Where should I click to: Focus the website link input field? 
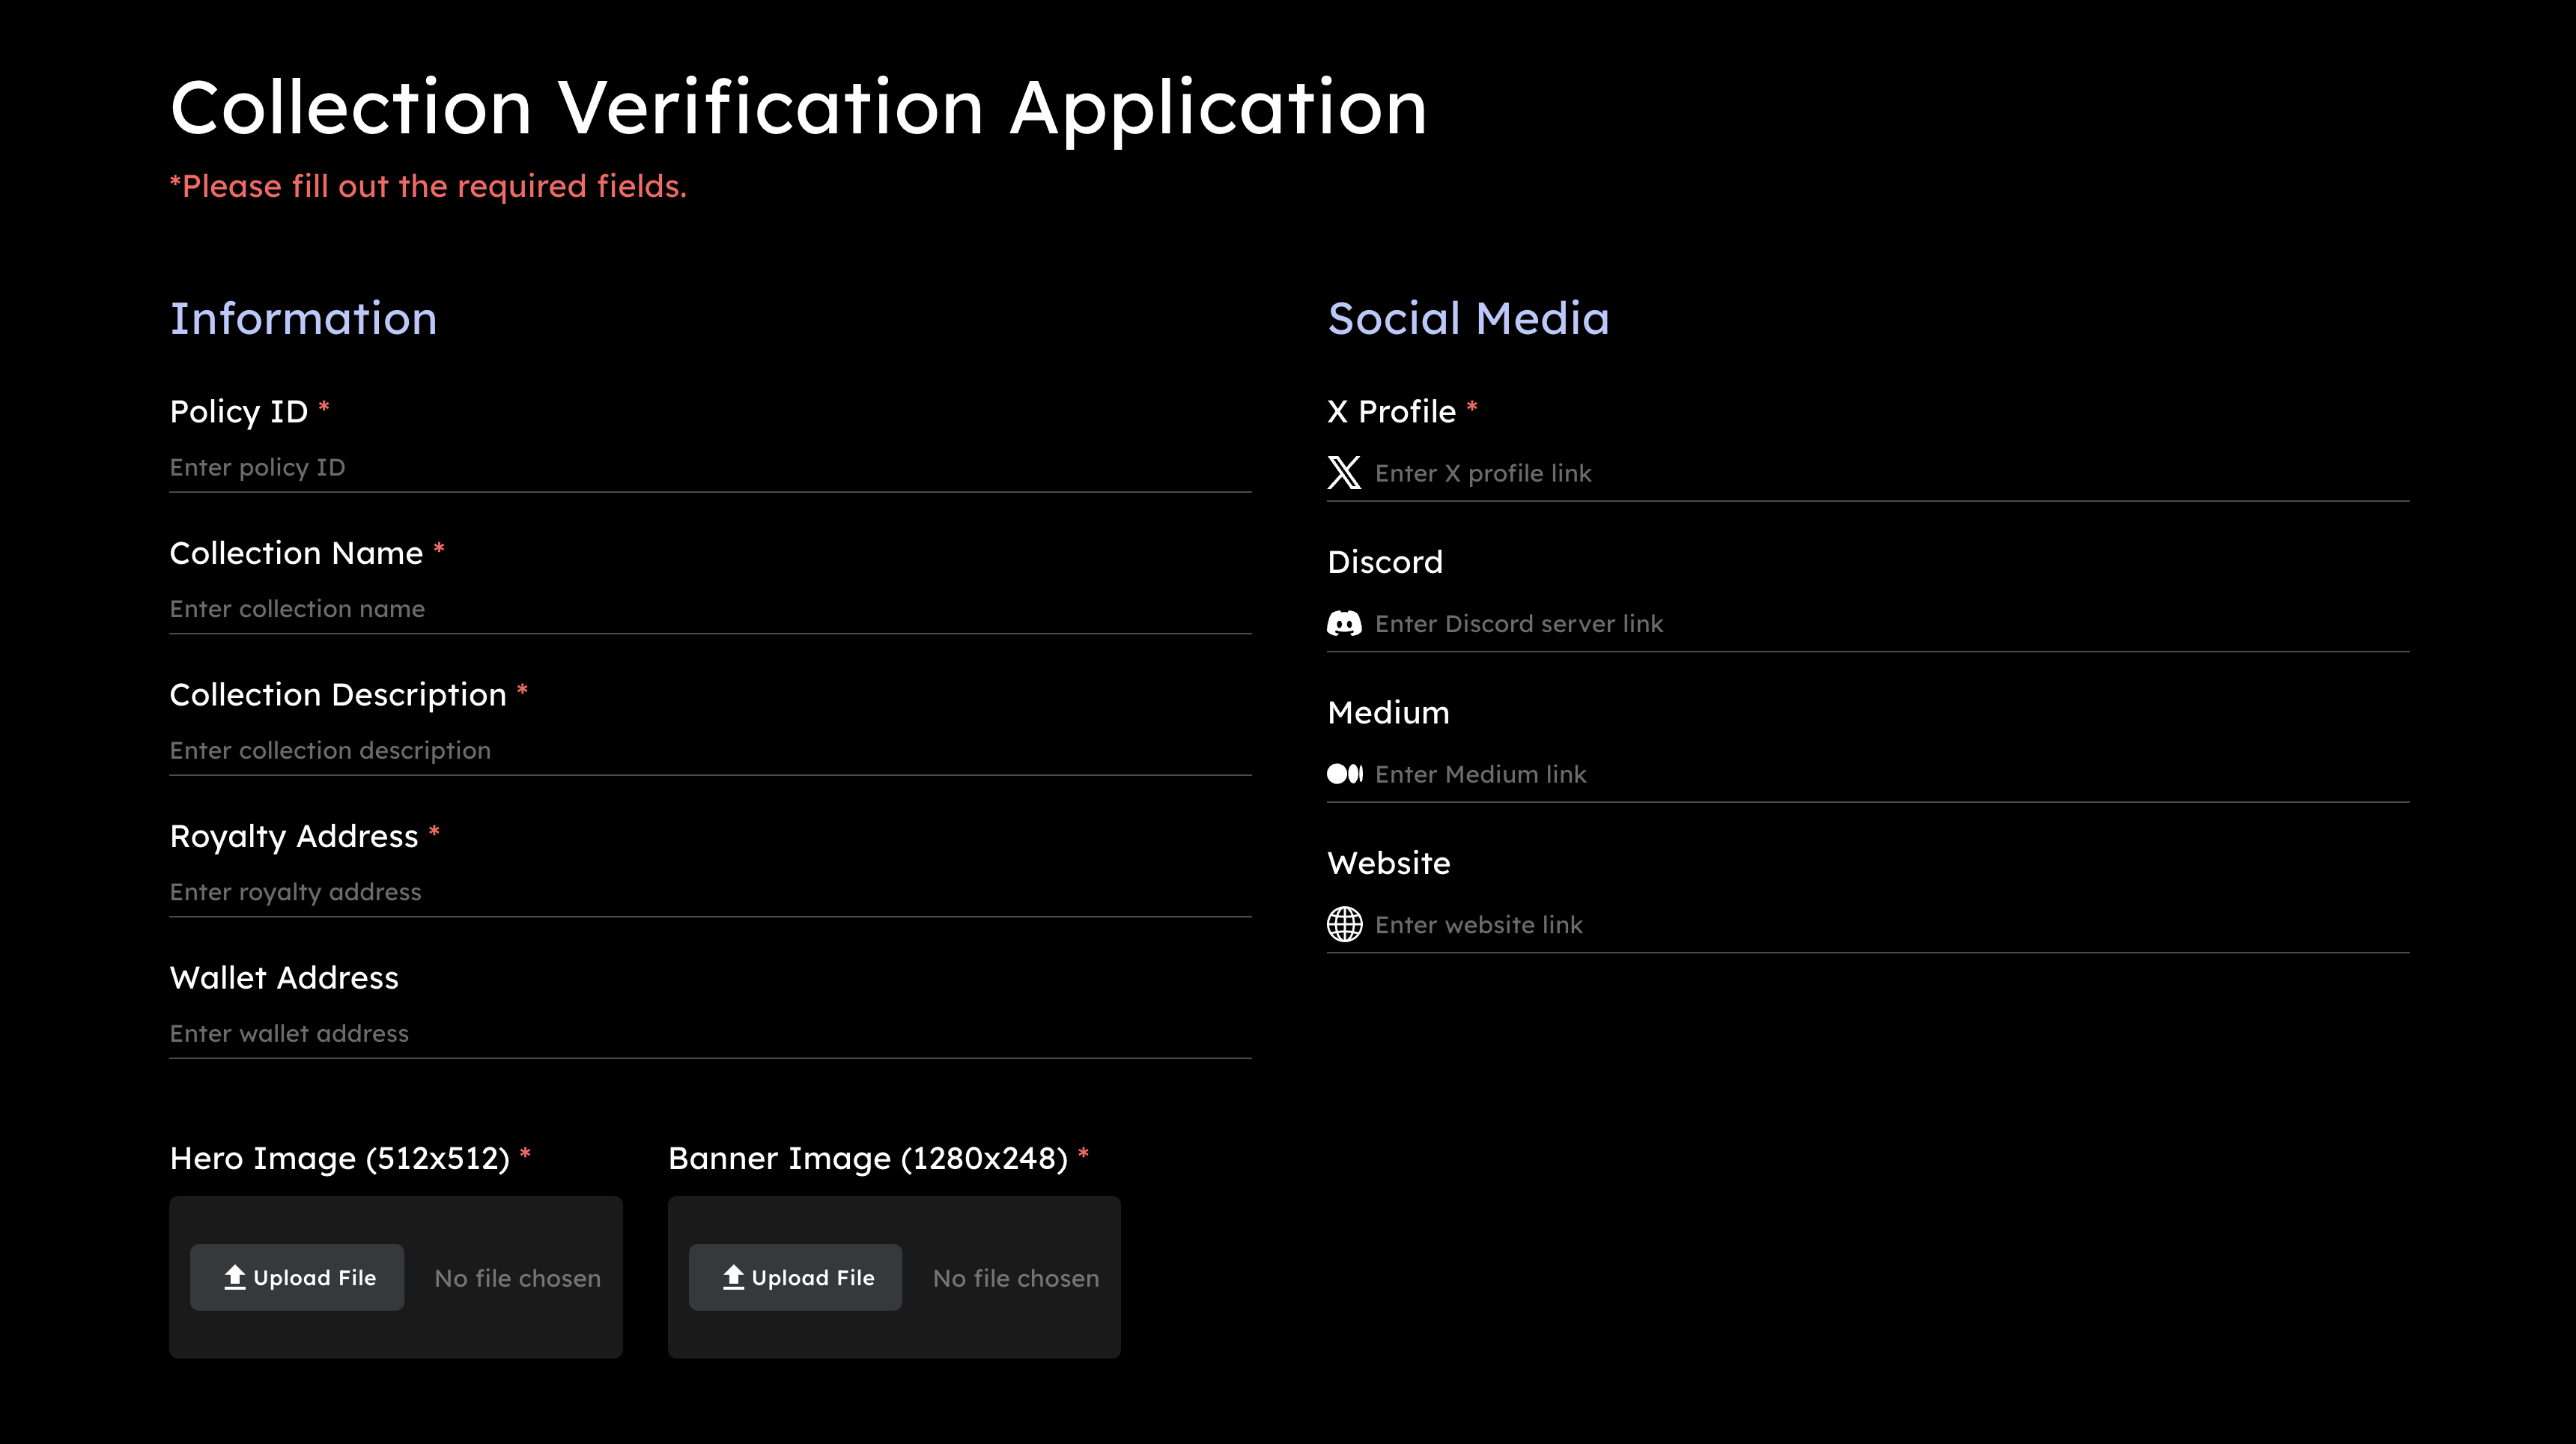(x=1868, y=925)
